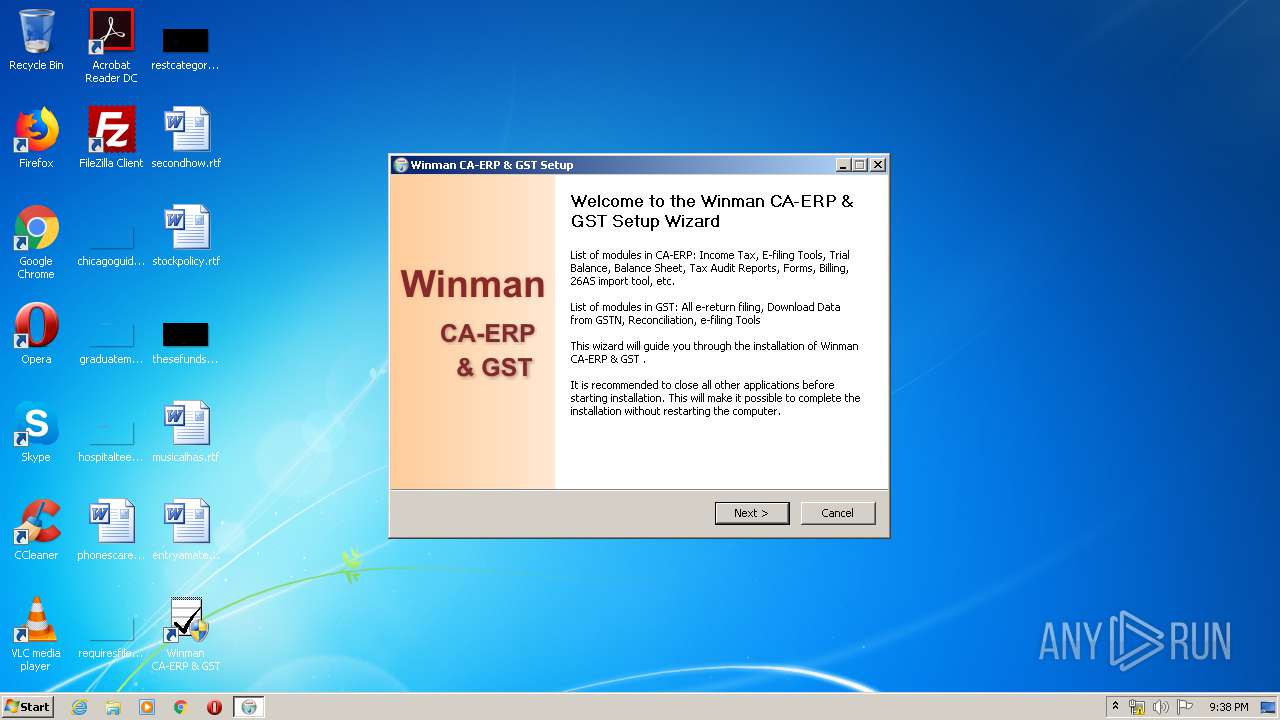Select the phonescare… document icon
Image resolution: width=1280 pixels, height=720 pixels.
point(111,530)
